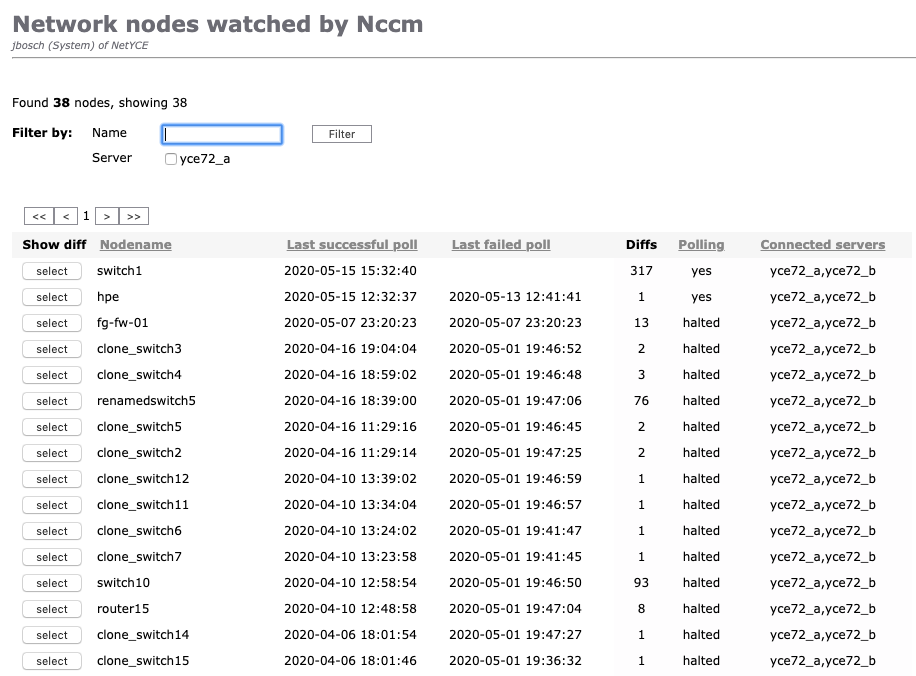Select diff for clone_switch12 node

[52, 479]
